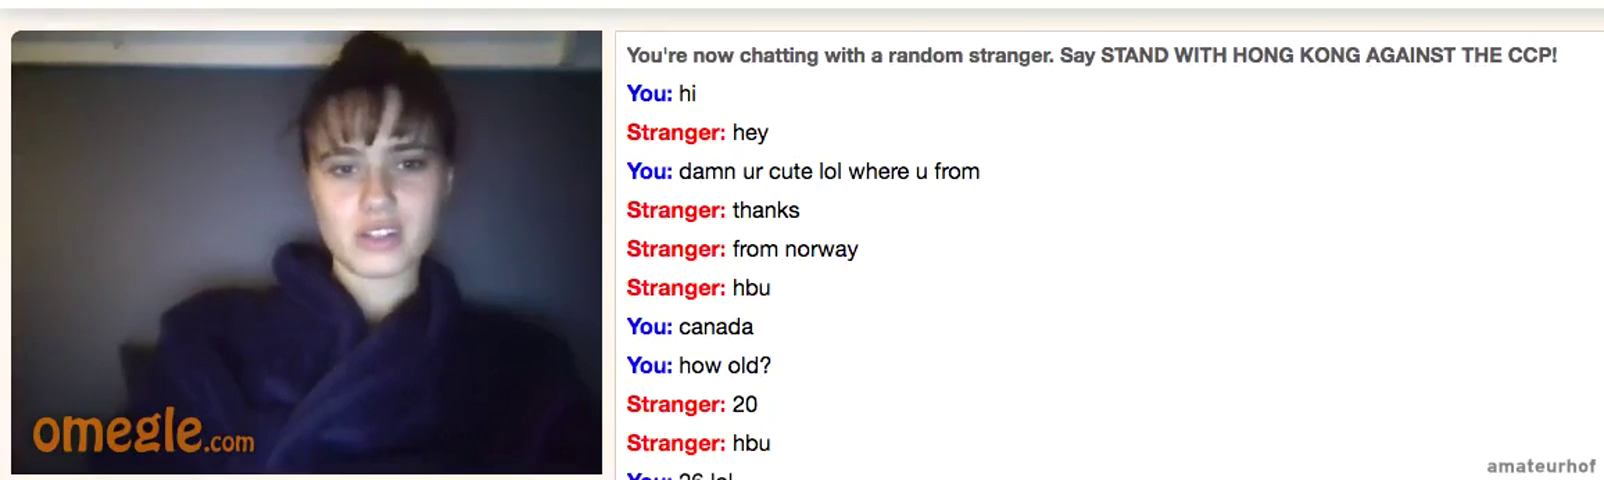Click the amateurhof watermark text
This screenshot has width=1604, height=480.
coord(1541,465)
